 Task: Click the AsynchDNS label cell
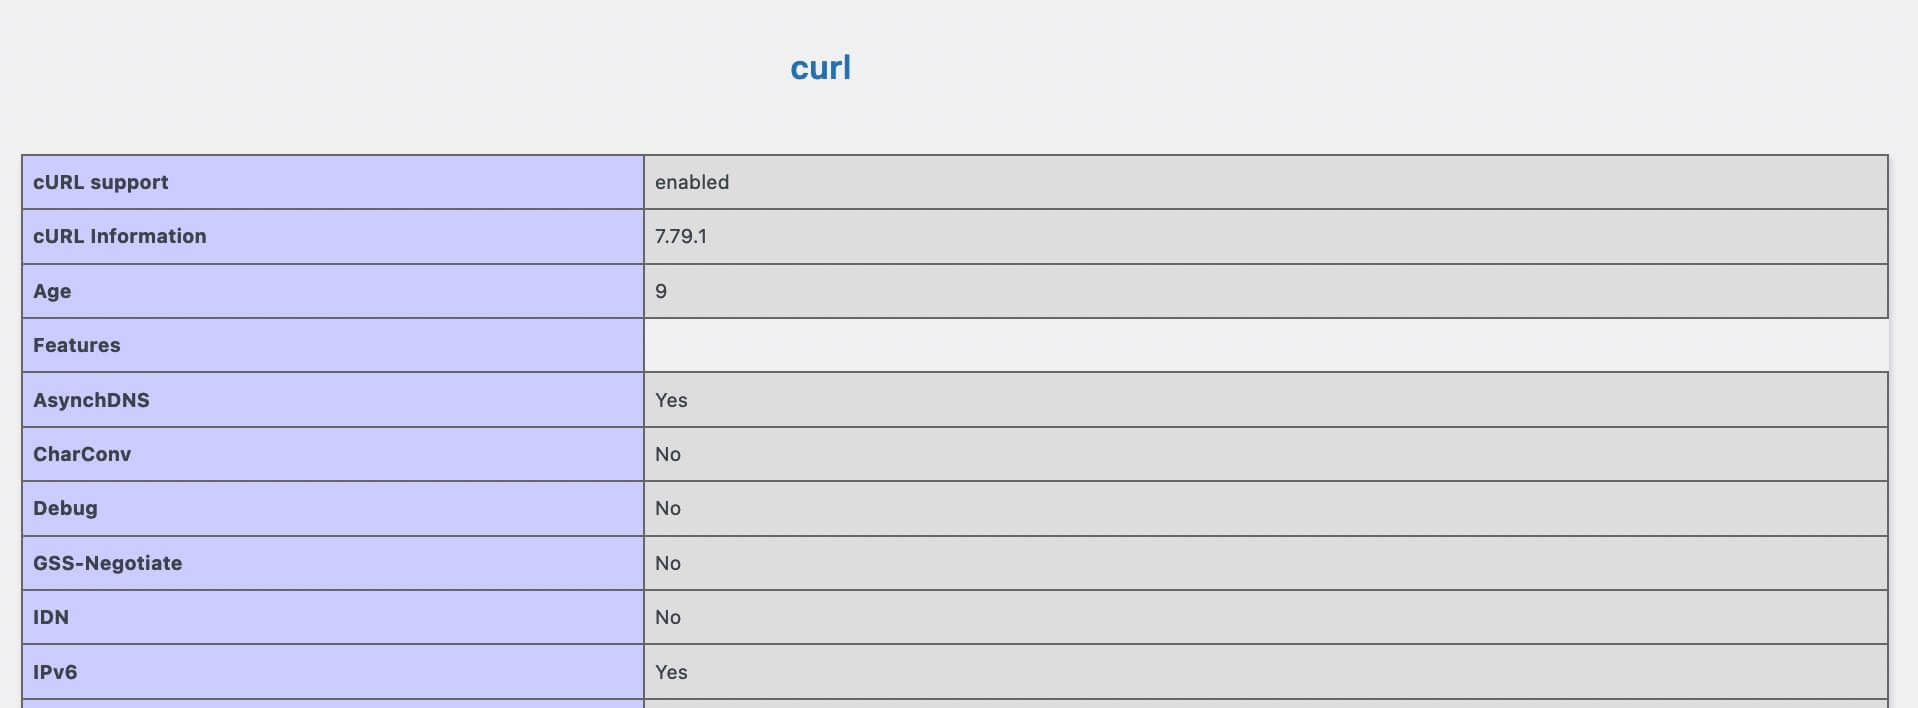click(92, 400)
